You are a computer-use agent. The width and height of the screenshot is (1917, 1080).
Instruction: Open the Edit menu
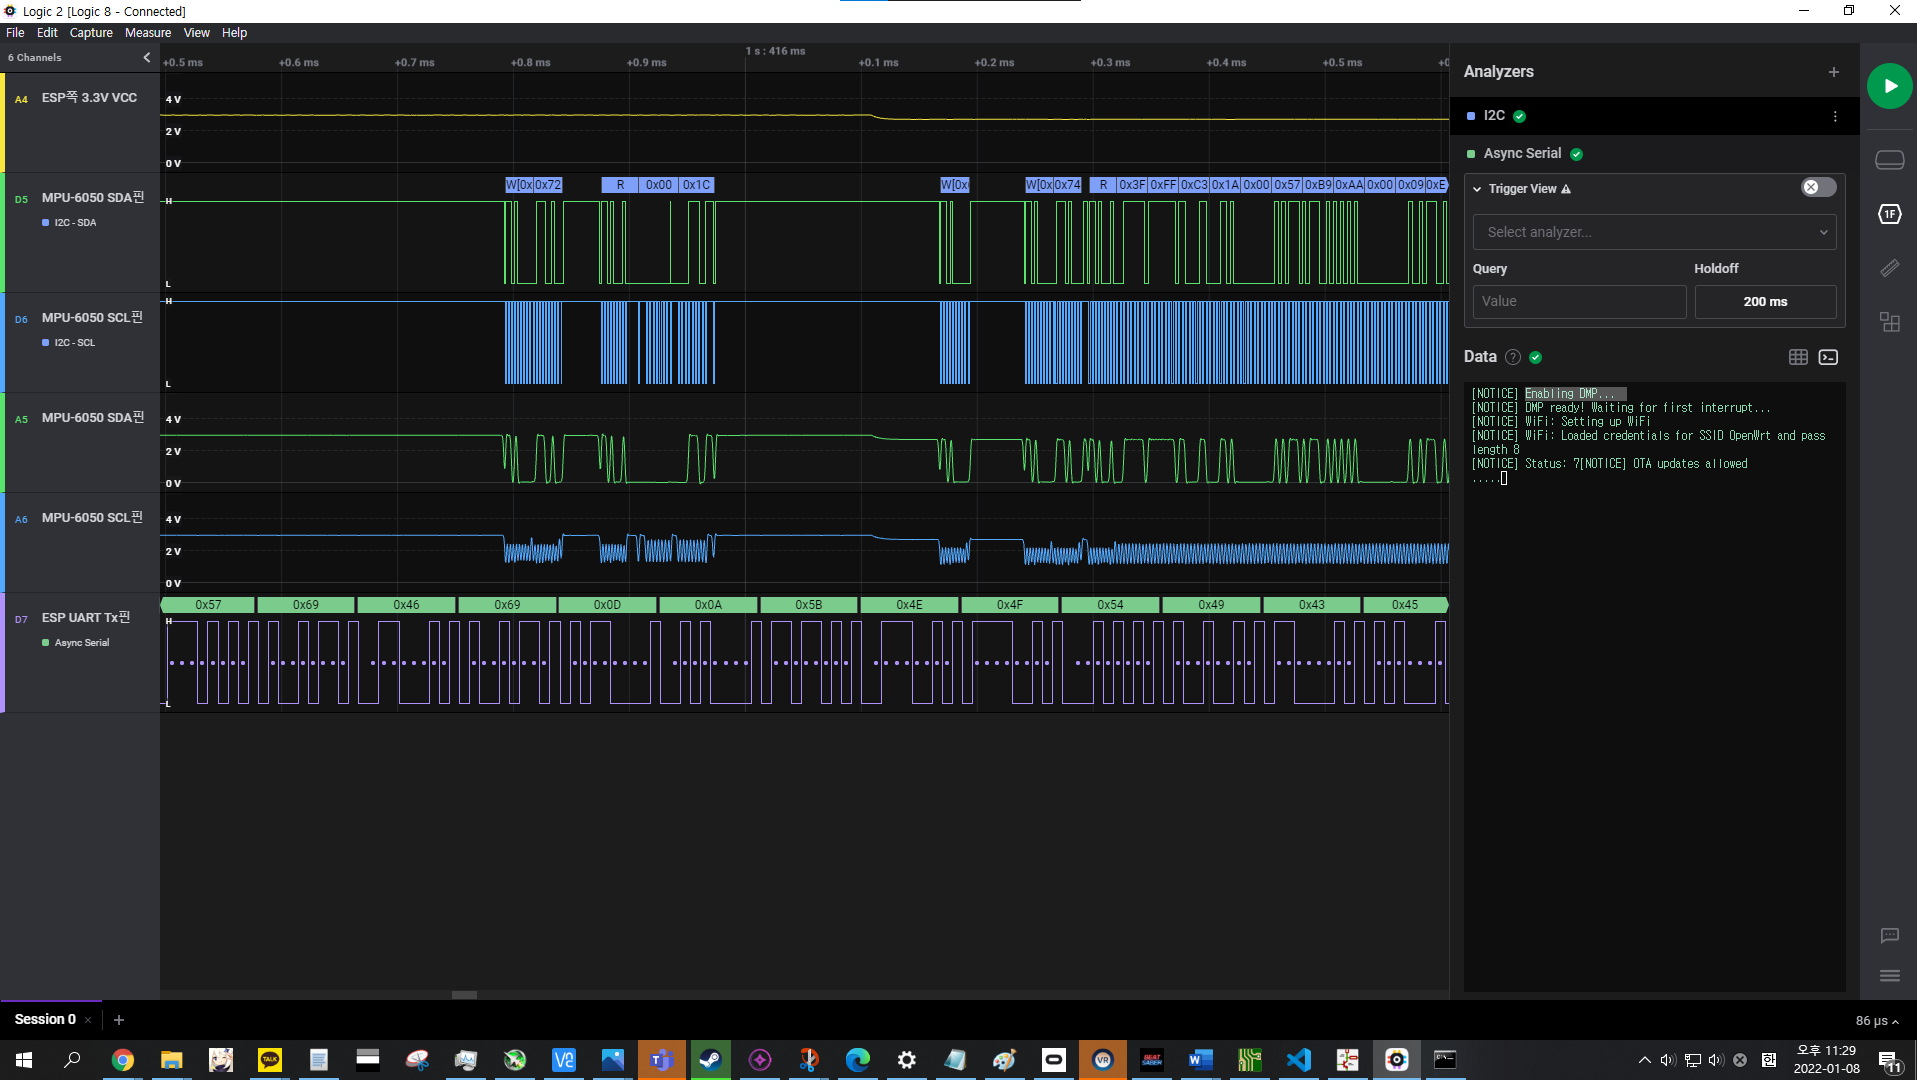click(x=47, y=33)
